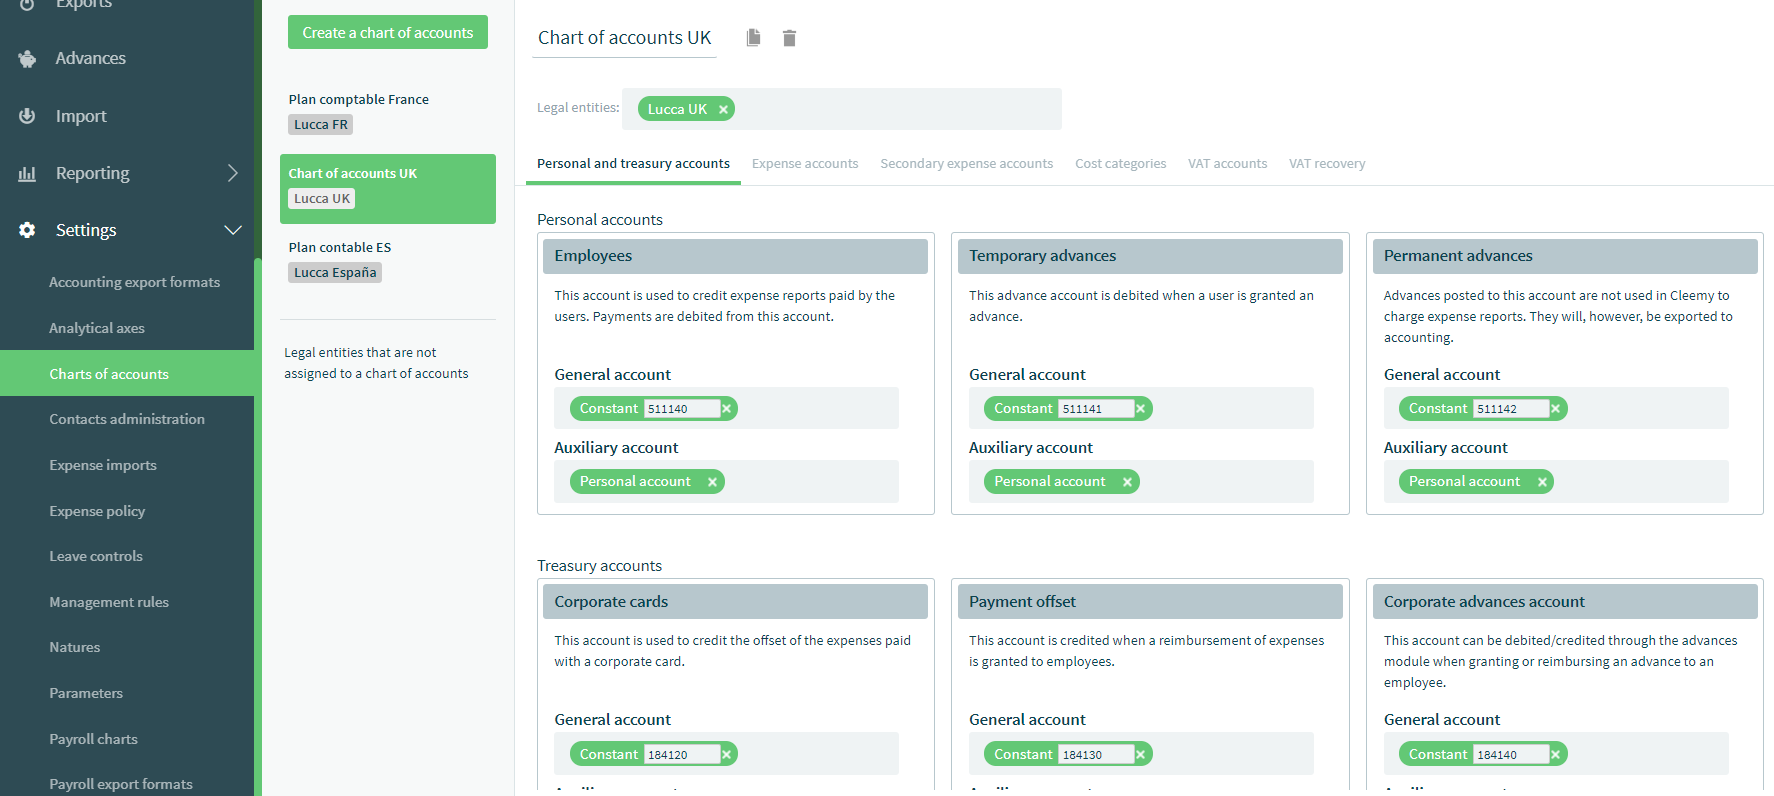Open Advances piggy bank icon in sidebar
Screen dimensions: 1774x796
pyautogui.click(x=27, y=59)
